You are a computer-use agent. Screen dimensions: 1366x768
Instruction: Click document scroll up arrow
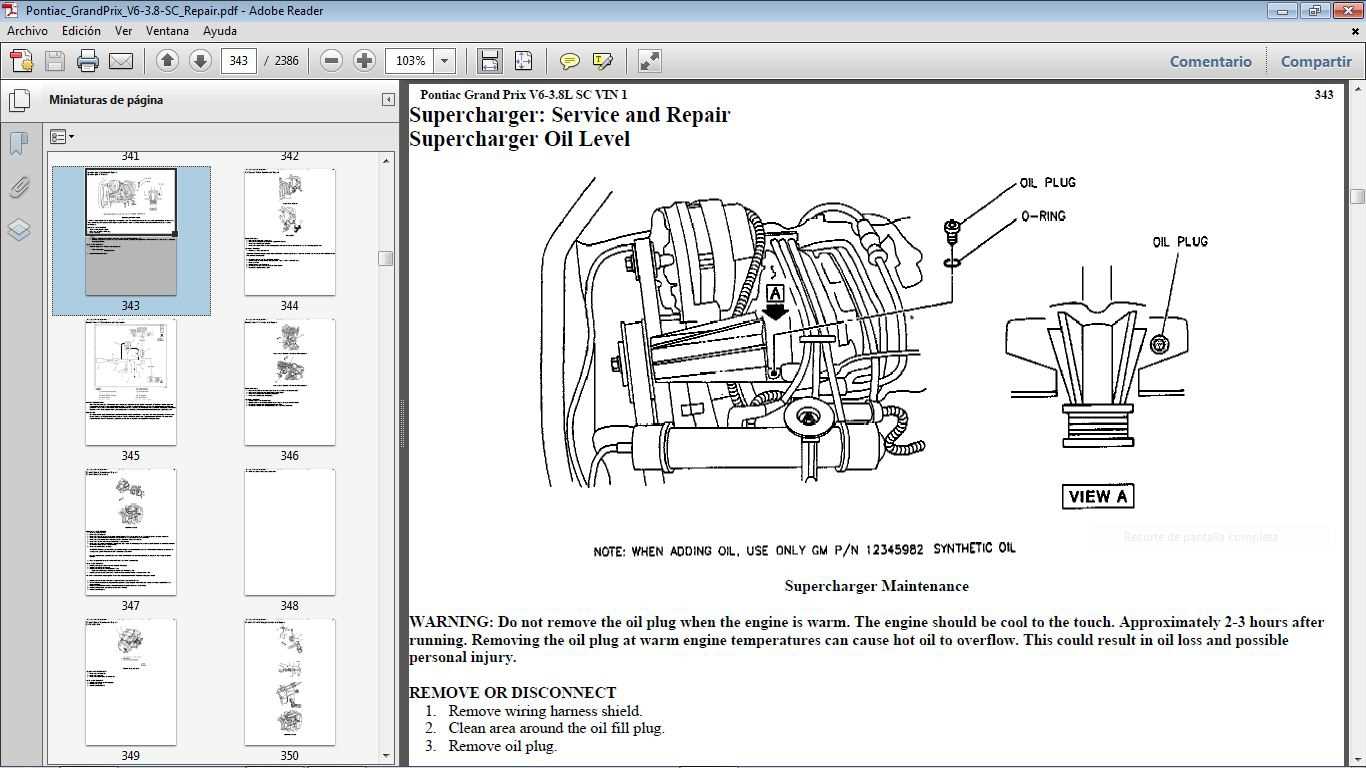1357,90
